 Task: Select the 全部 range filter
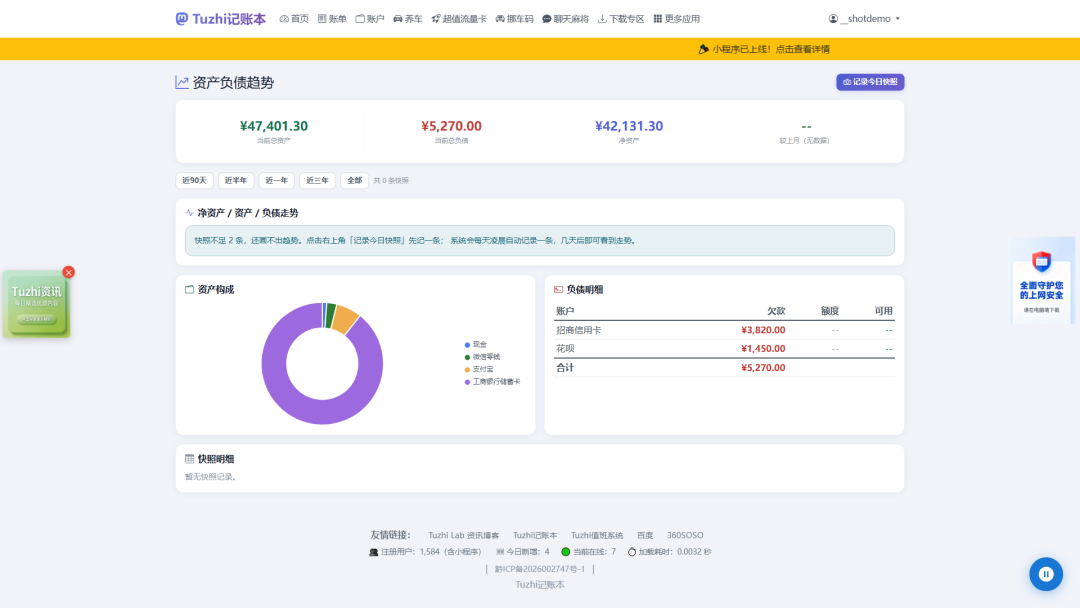point(354,180)
